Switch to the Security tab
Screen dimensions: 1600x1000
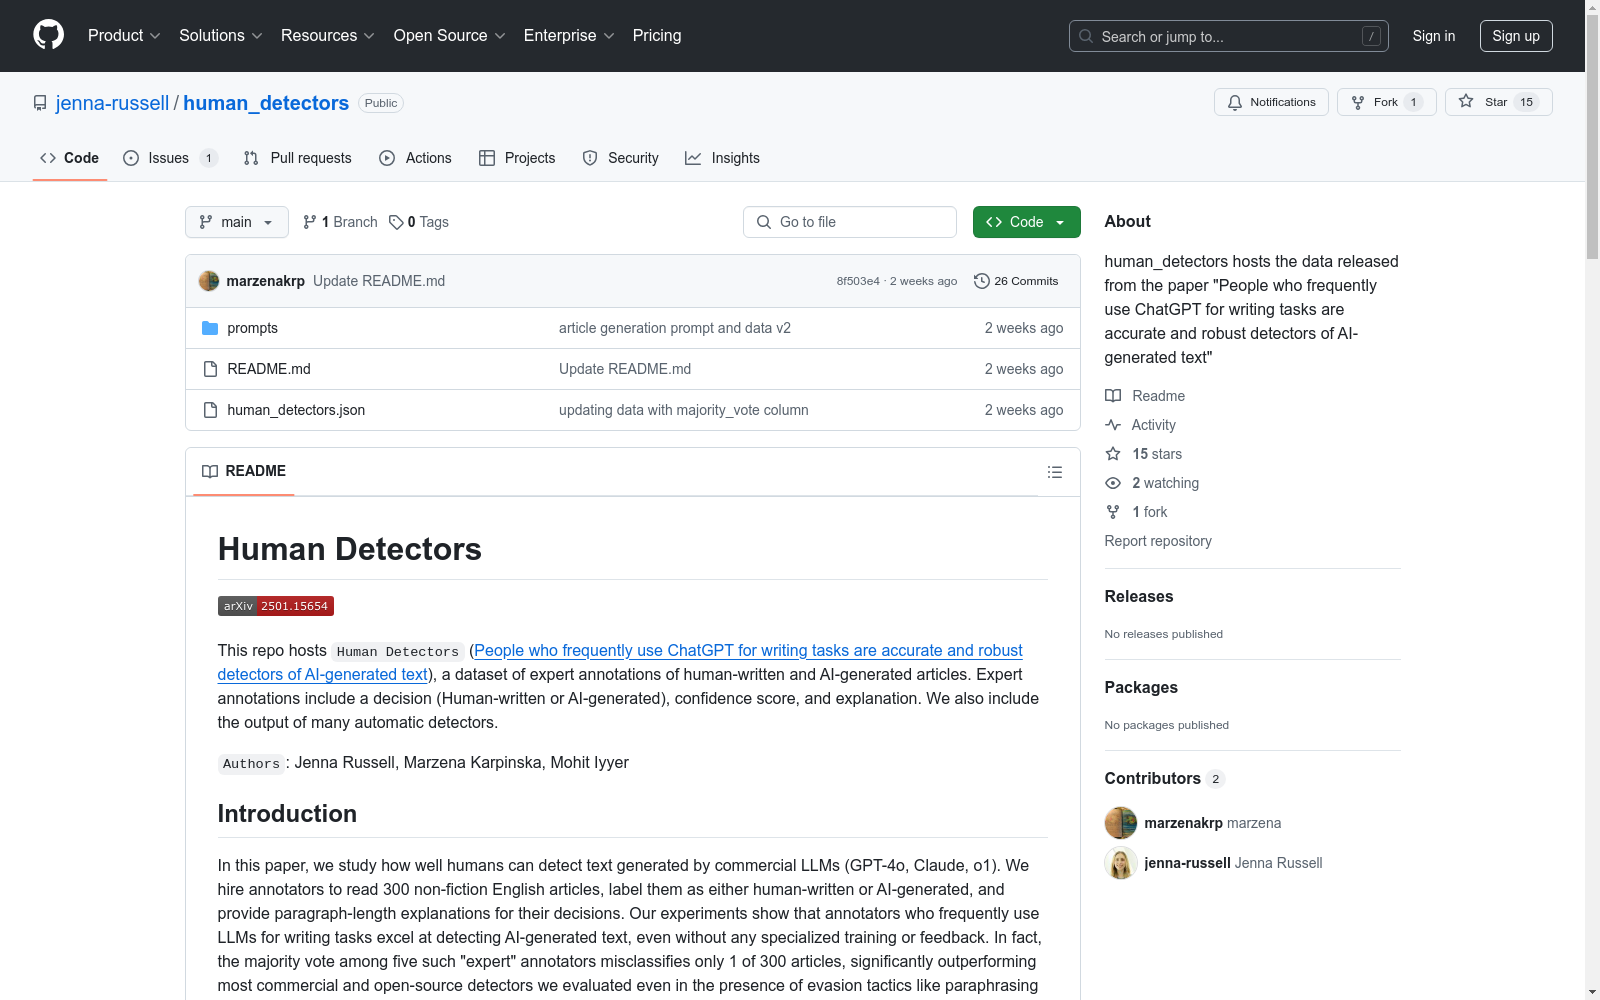(620, 158)
